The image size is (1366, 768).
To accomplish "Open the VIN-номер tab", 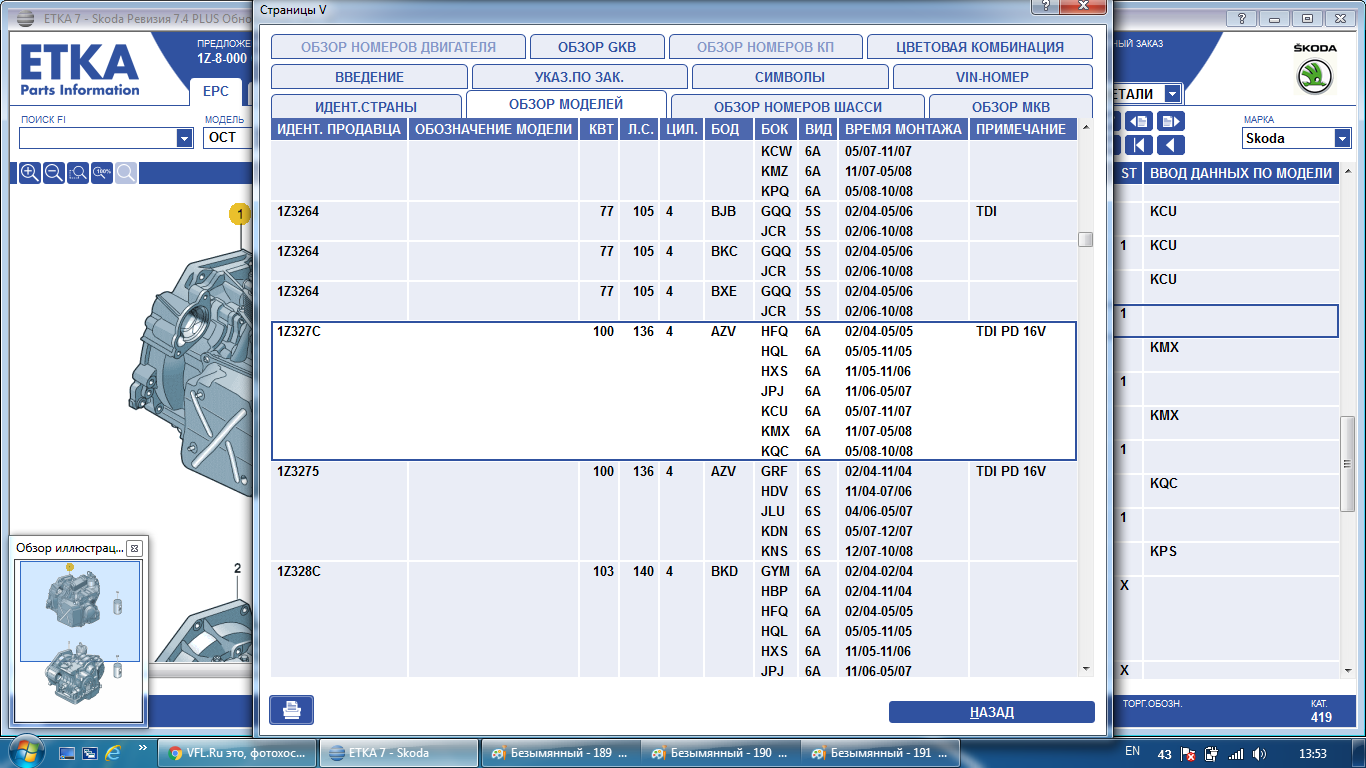I will (992, 77).
